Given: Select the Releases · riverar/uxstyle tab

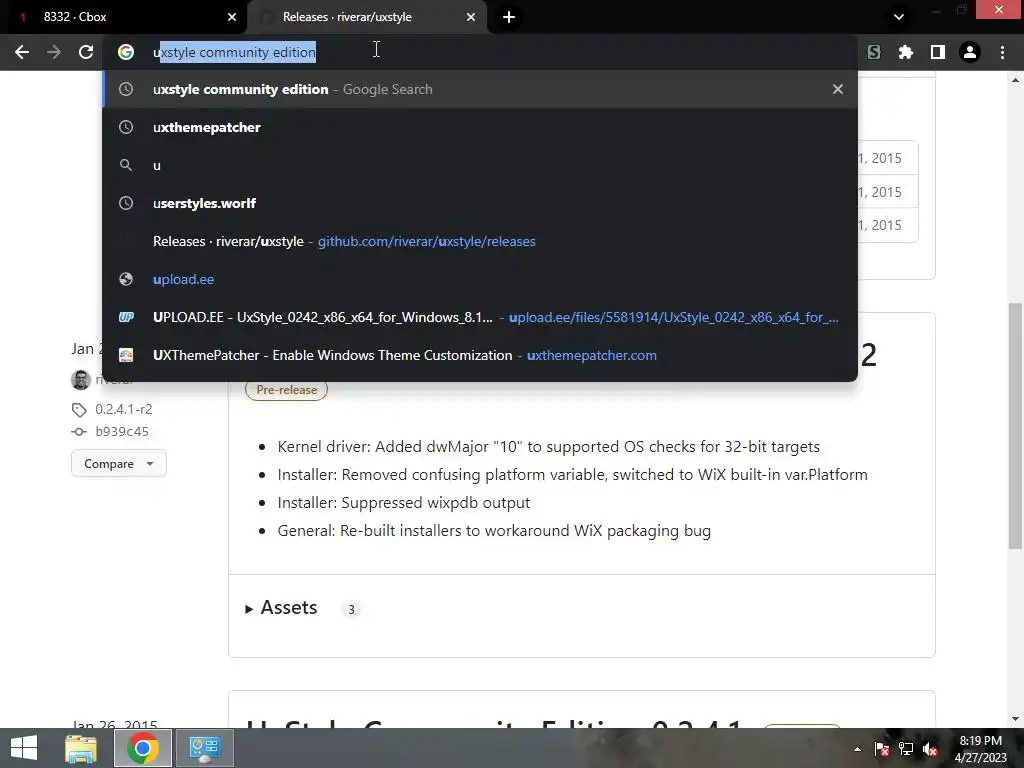Looking at the screenshot, I should pyautogui.click(x=366, y=17).
